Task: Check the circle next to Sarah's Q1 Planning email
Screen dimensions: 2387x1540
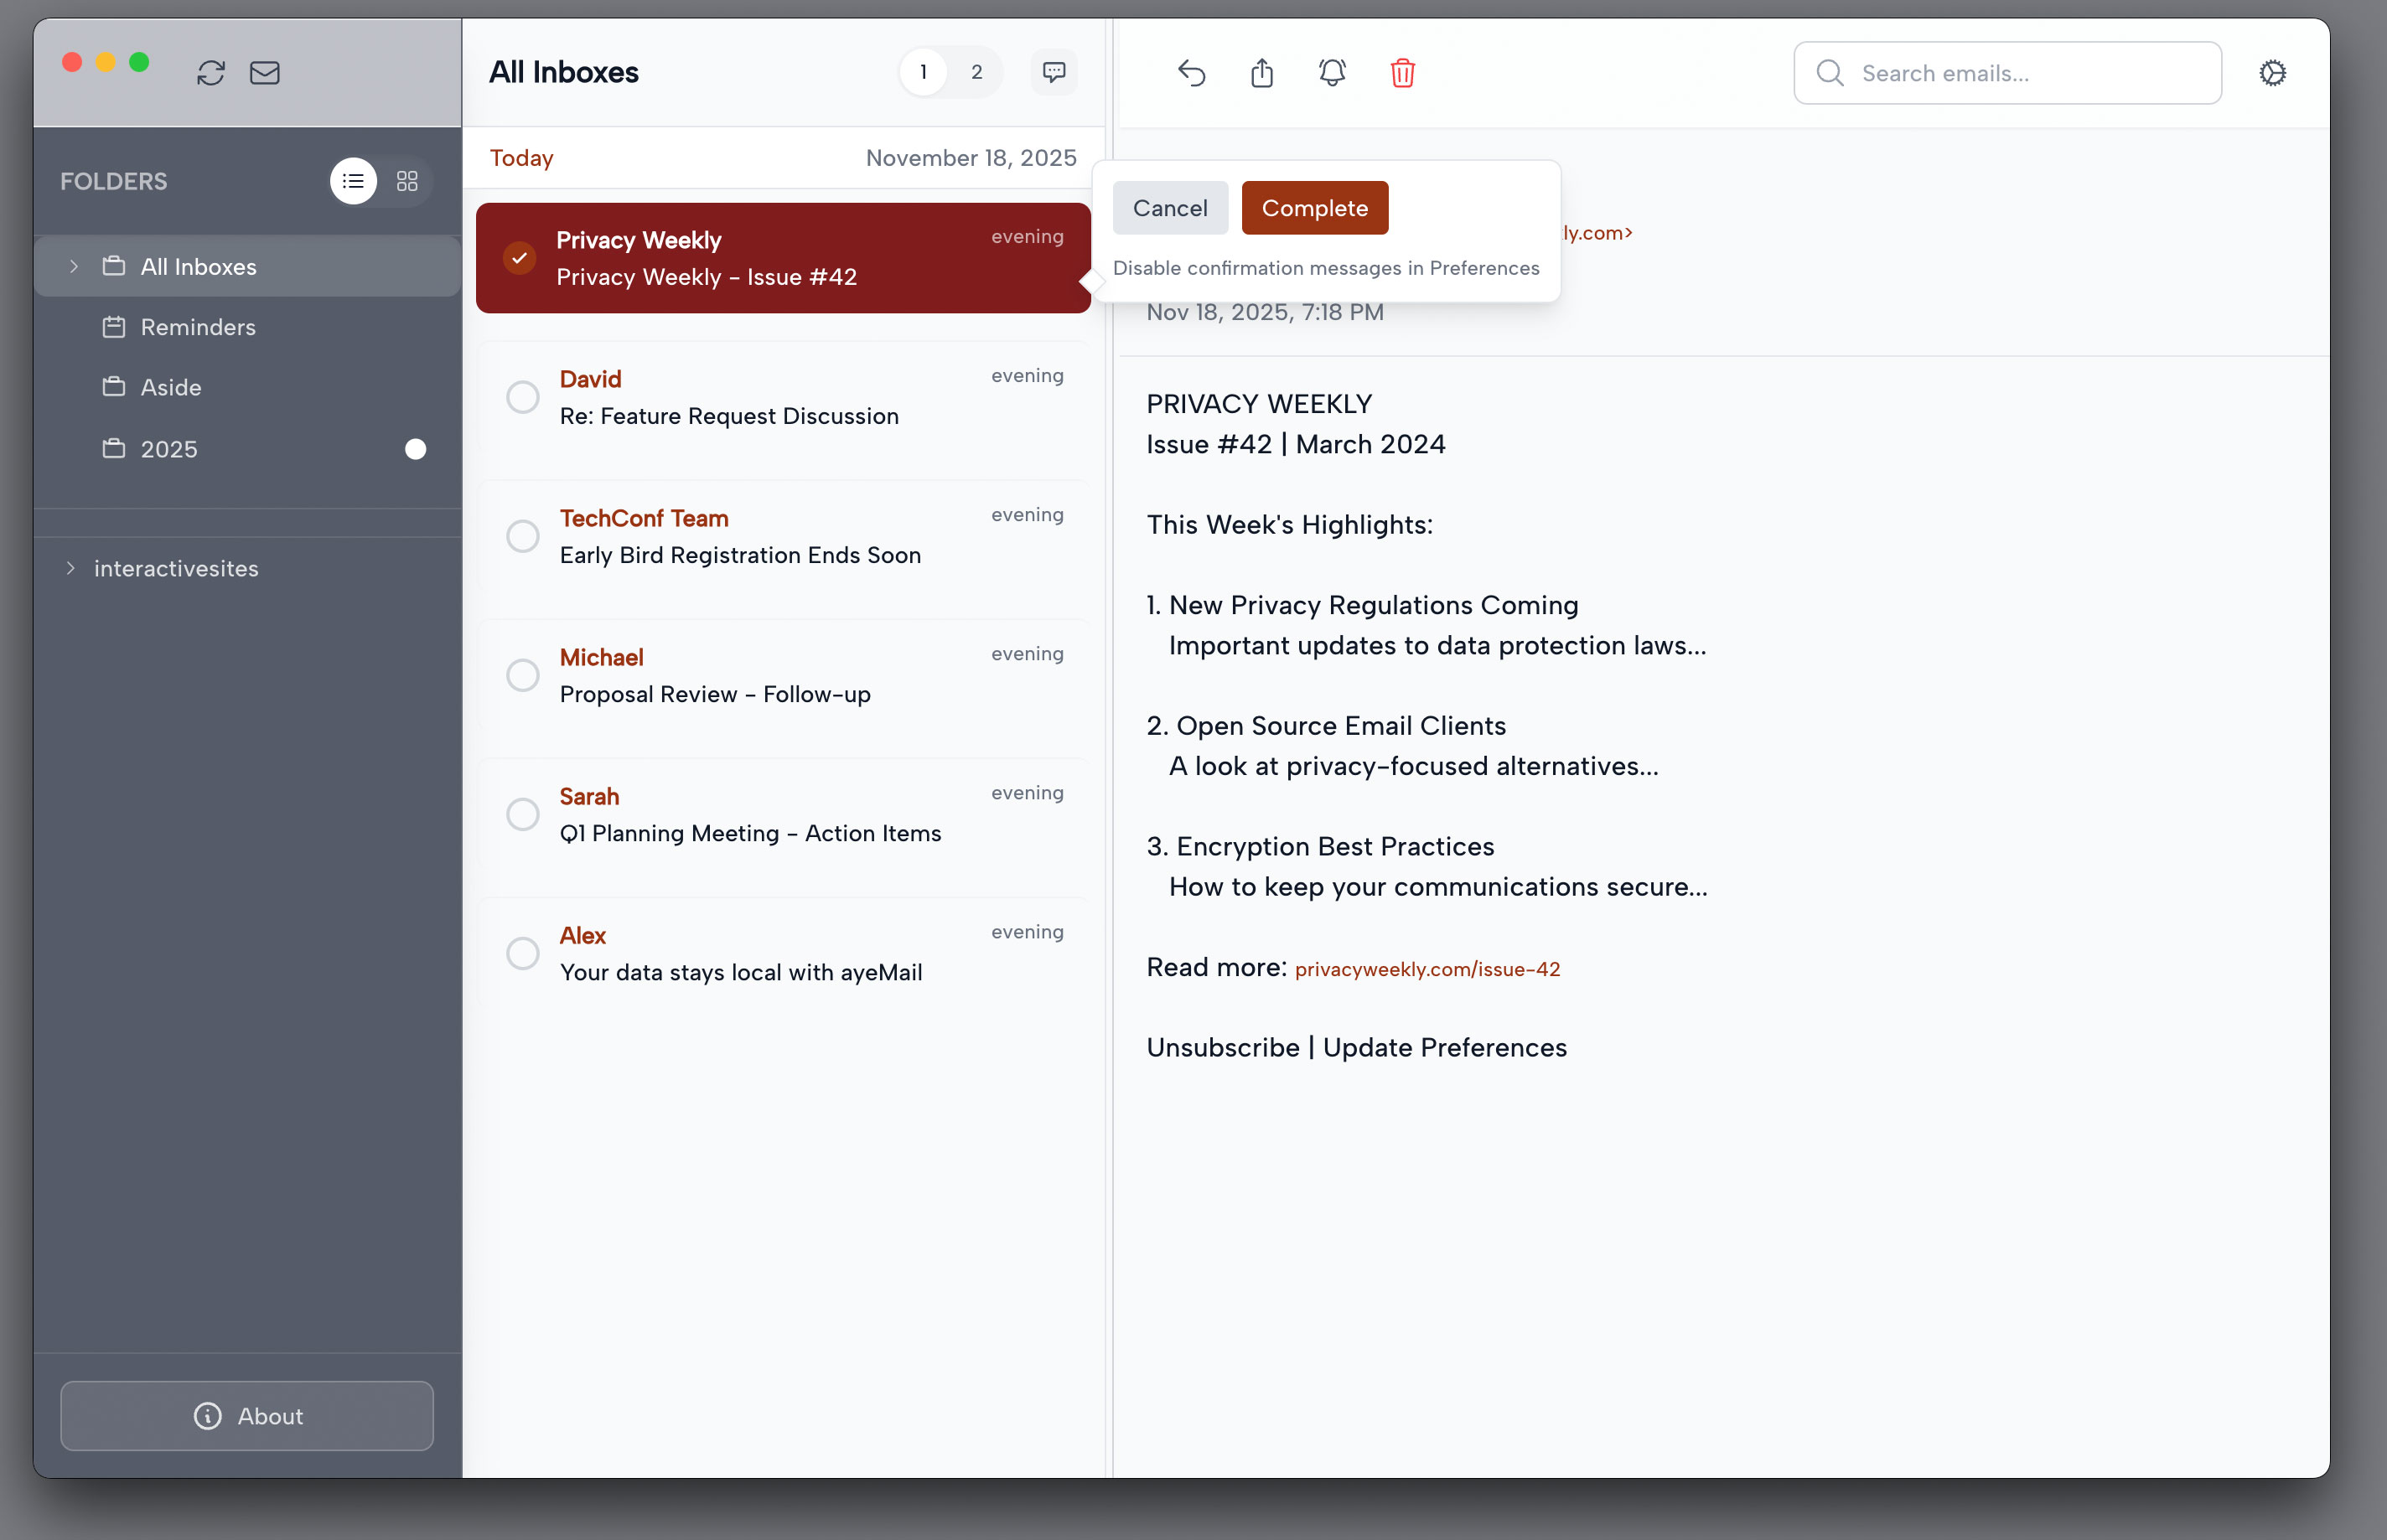Action: tap(522, 814)
